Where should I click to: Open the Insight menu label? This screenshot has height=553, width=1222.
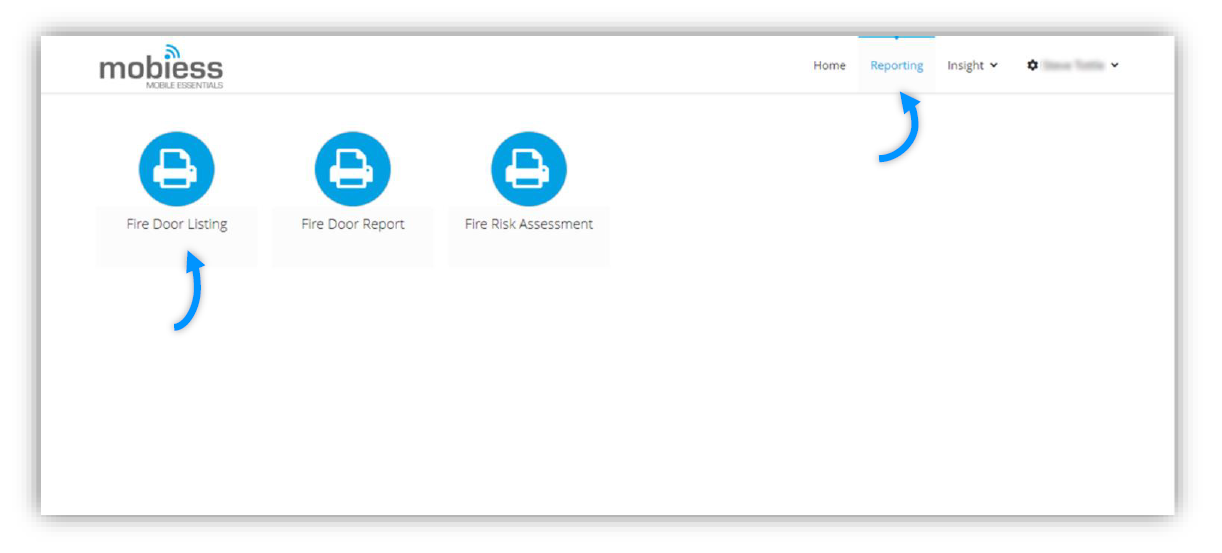pos(965,66)
